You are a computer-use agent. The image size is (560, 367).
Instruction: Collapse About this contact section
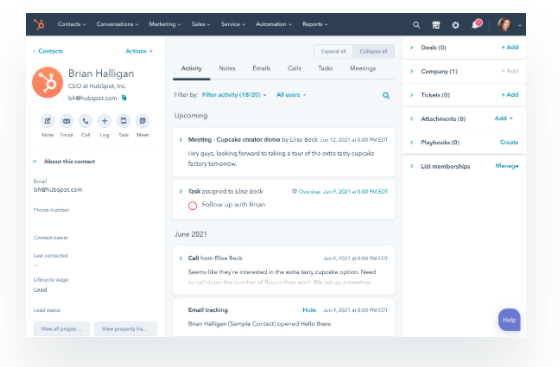35,162
